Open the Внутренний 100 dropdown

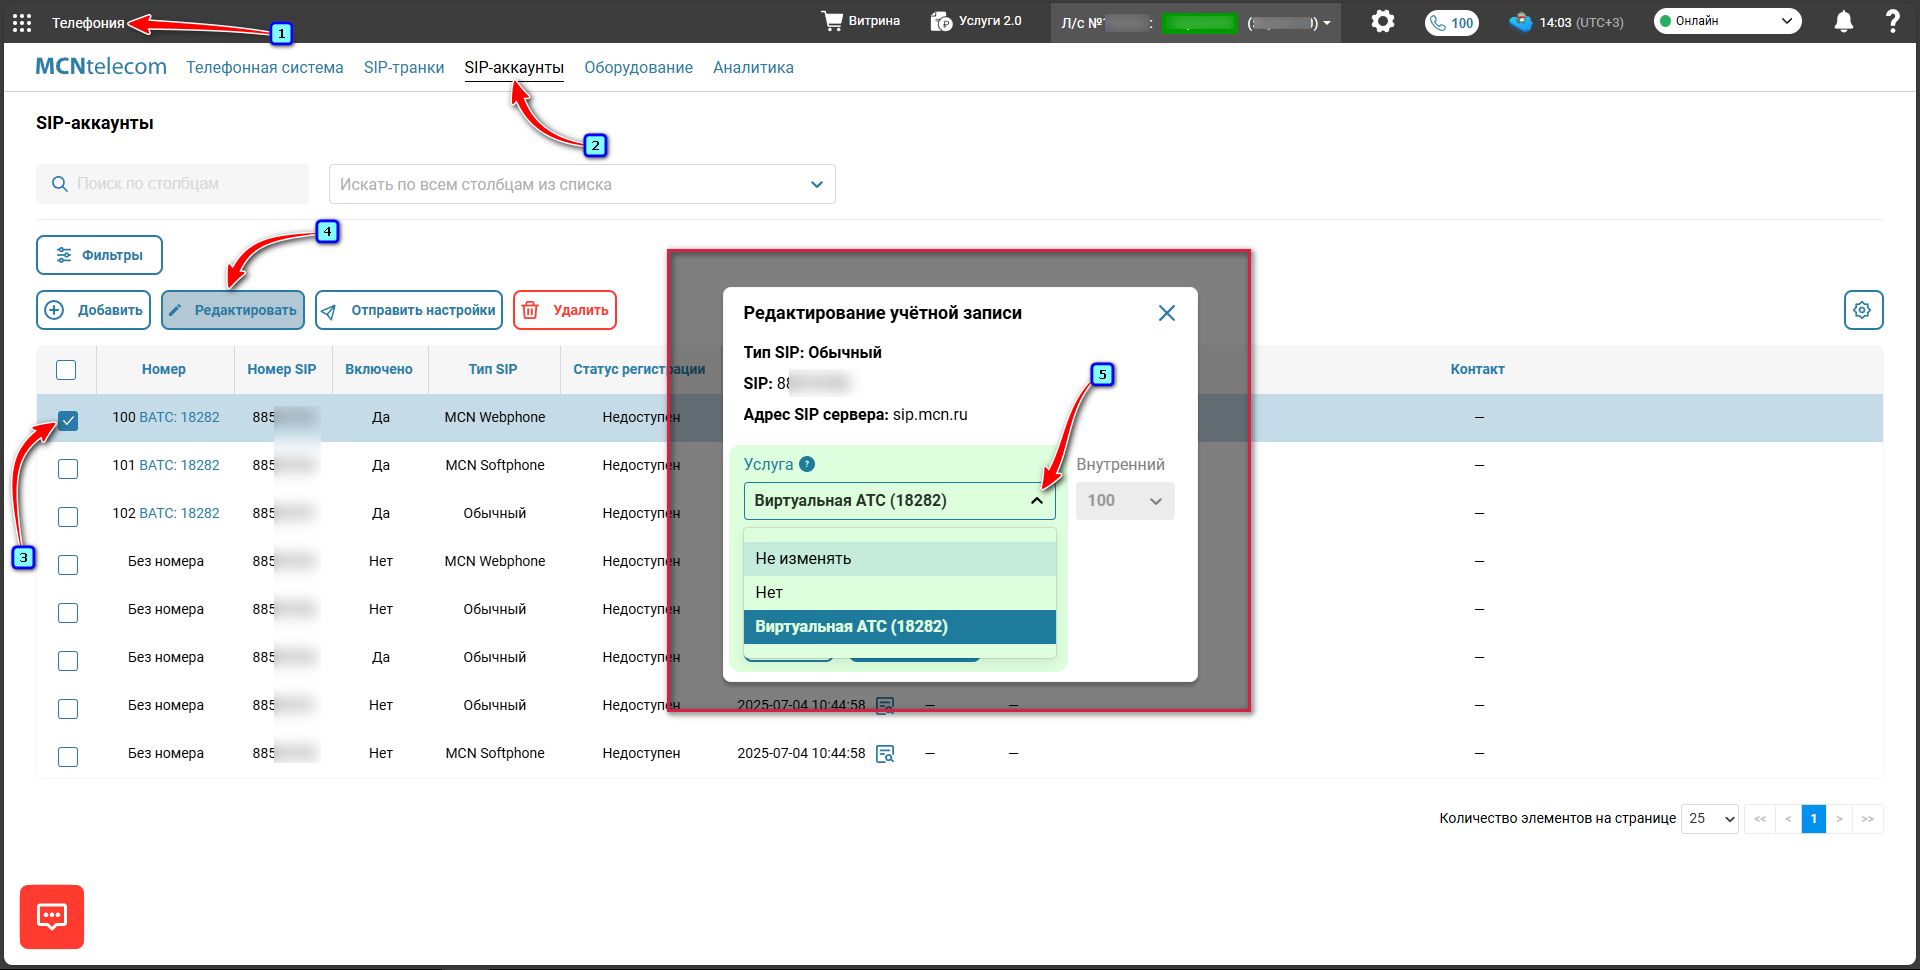[x=1125, y=501]
